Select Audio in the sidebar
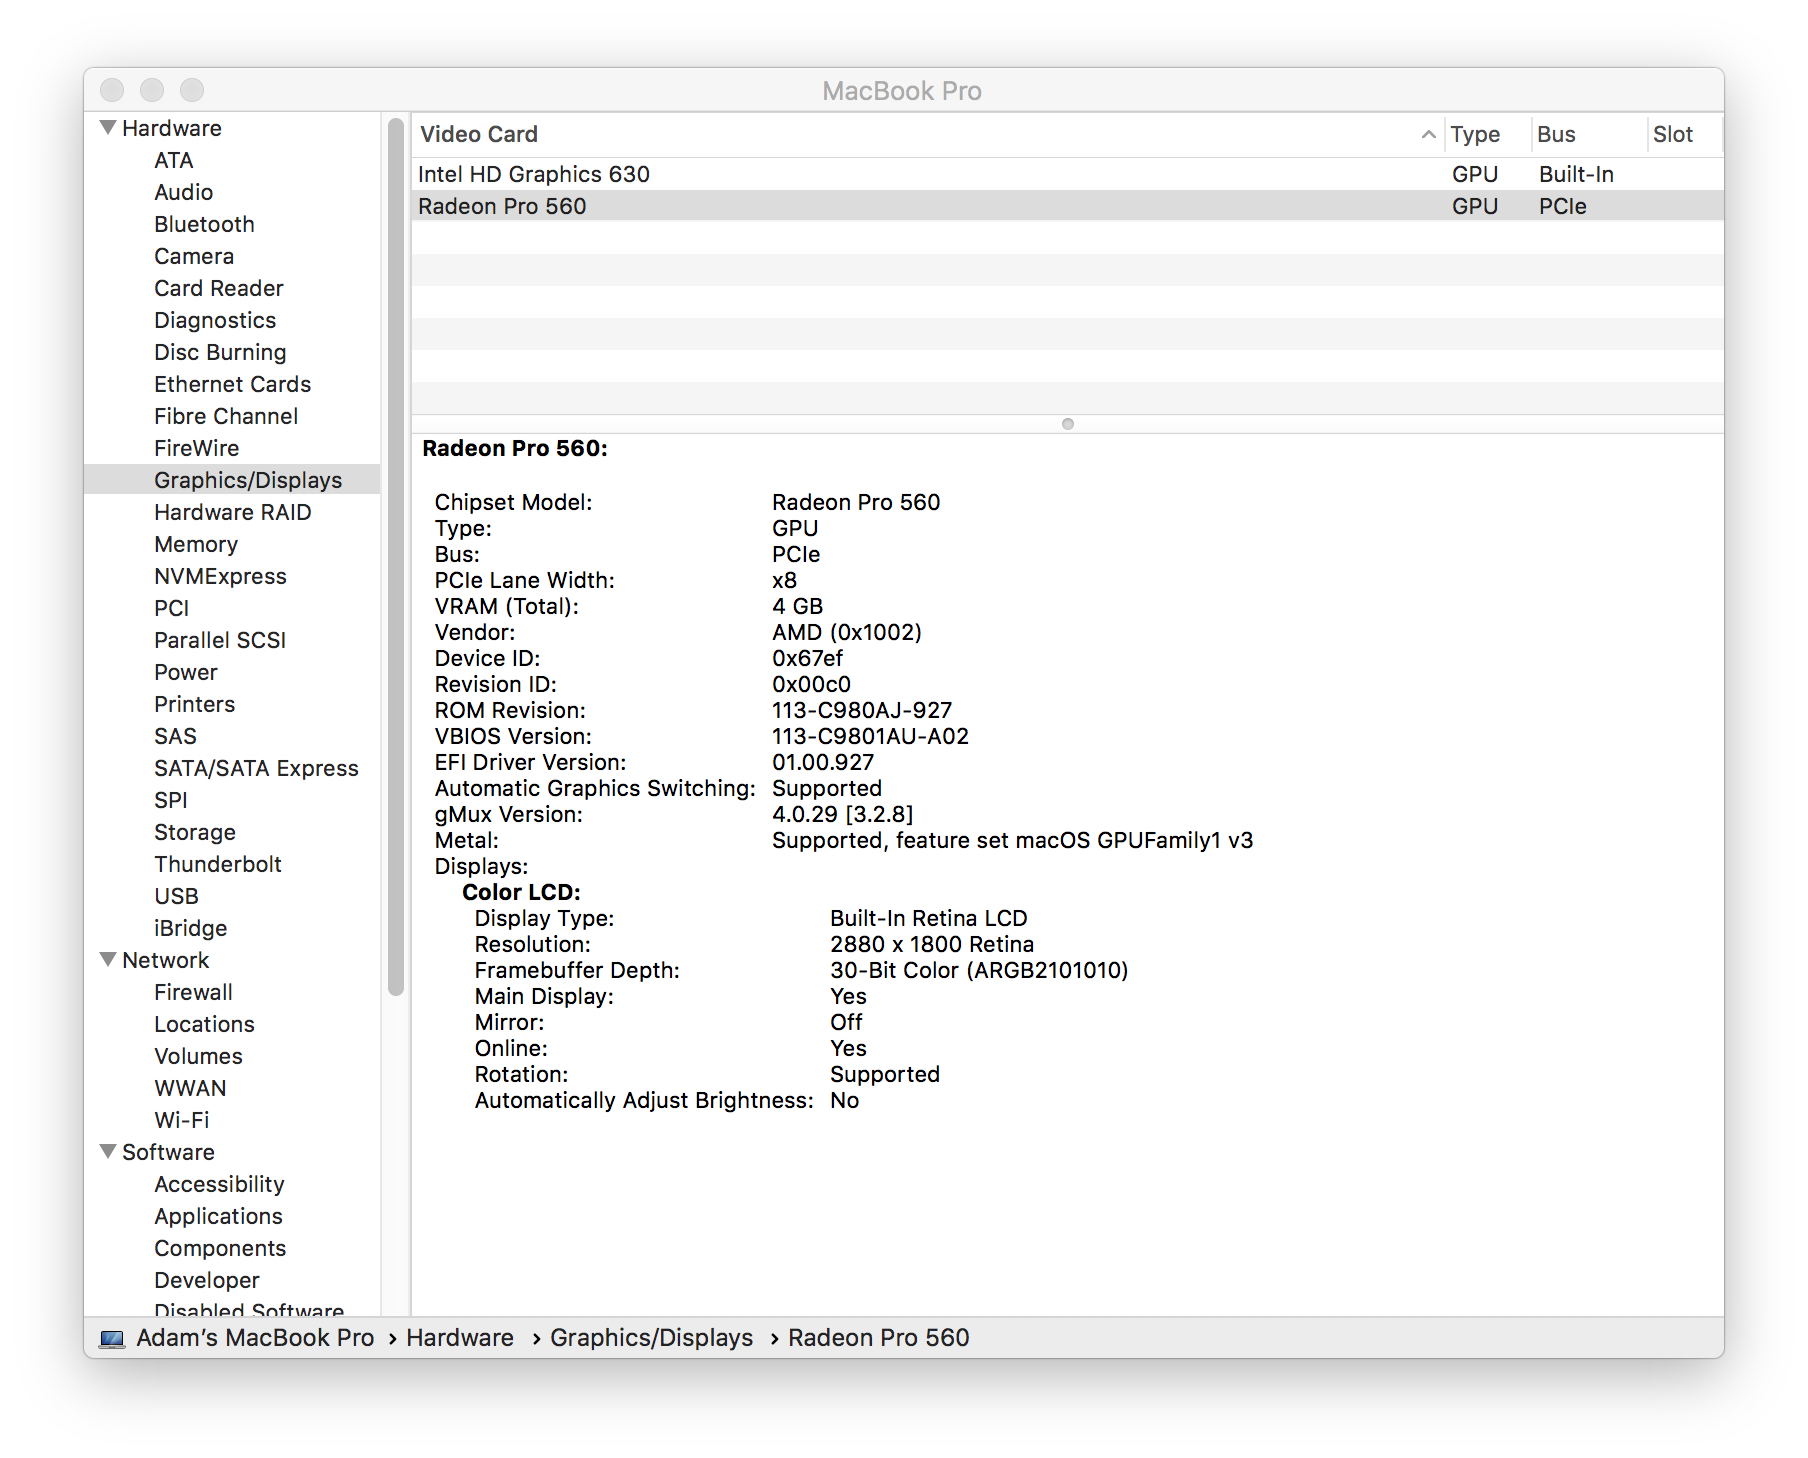Viewport: 1808px width, 1458px height. pos(184,192)
